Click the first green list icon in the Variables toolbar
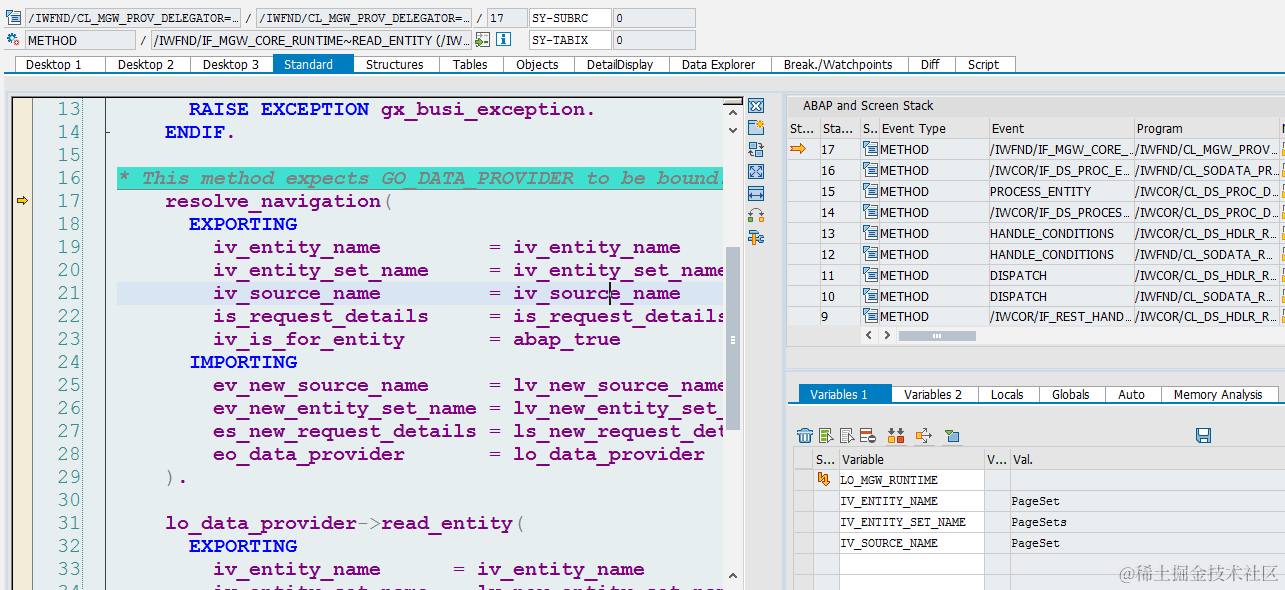 (826, 435)
